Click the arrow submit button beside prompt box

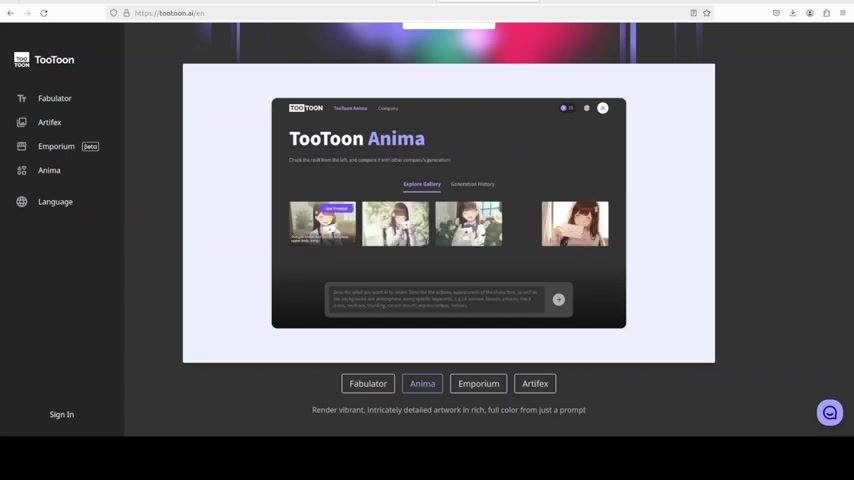pyautogui.click(x=559, y=299)
